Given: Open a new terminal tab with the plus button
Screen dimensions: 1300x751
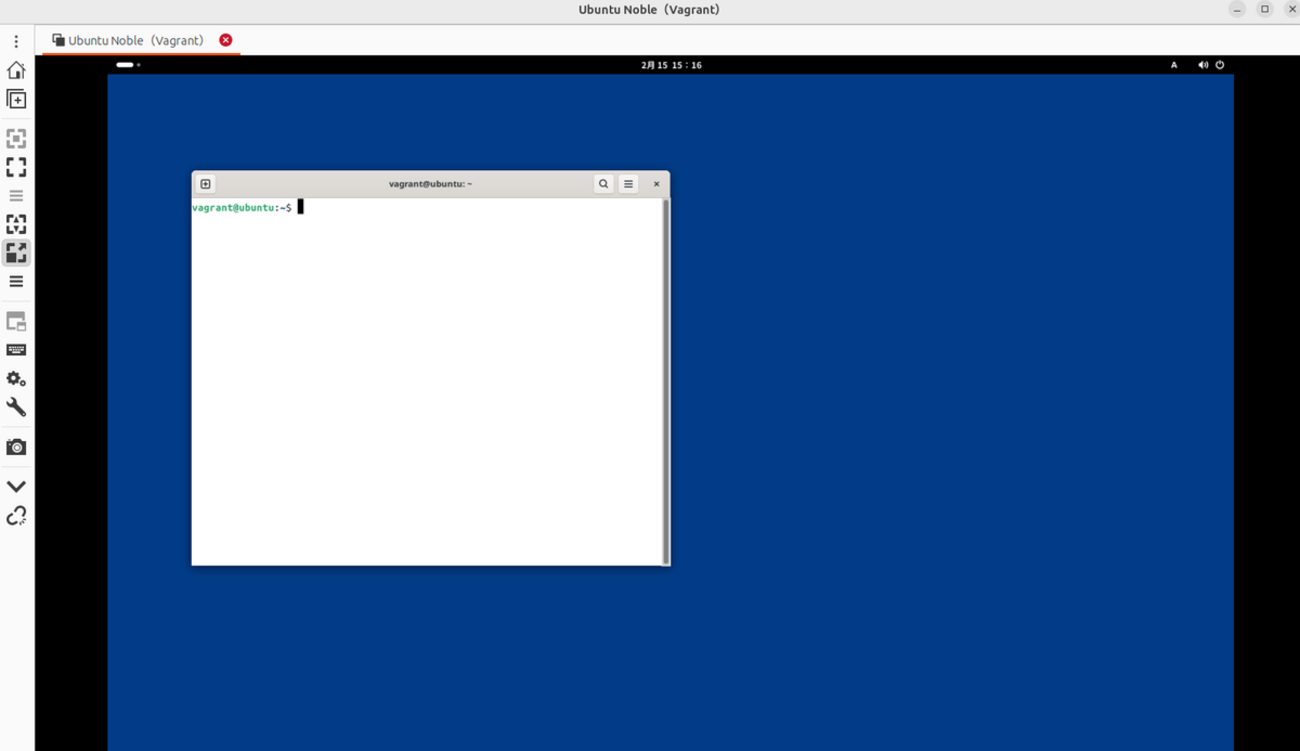Looking at the screenshot, I should tap(205, 183).
